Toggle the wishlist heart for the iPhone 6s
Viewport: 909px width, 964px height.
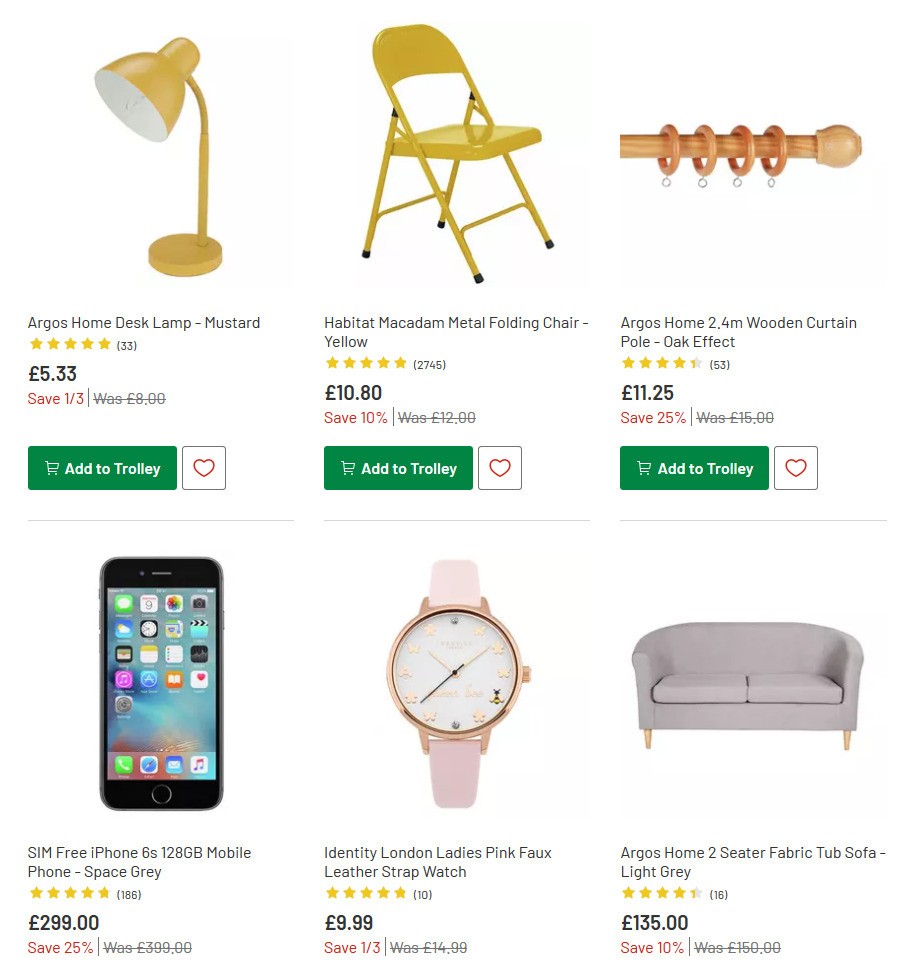click(204, 960)
